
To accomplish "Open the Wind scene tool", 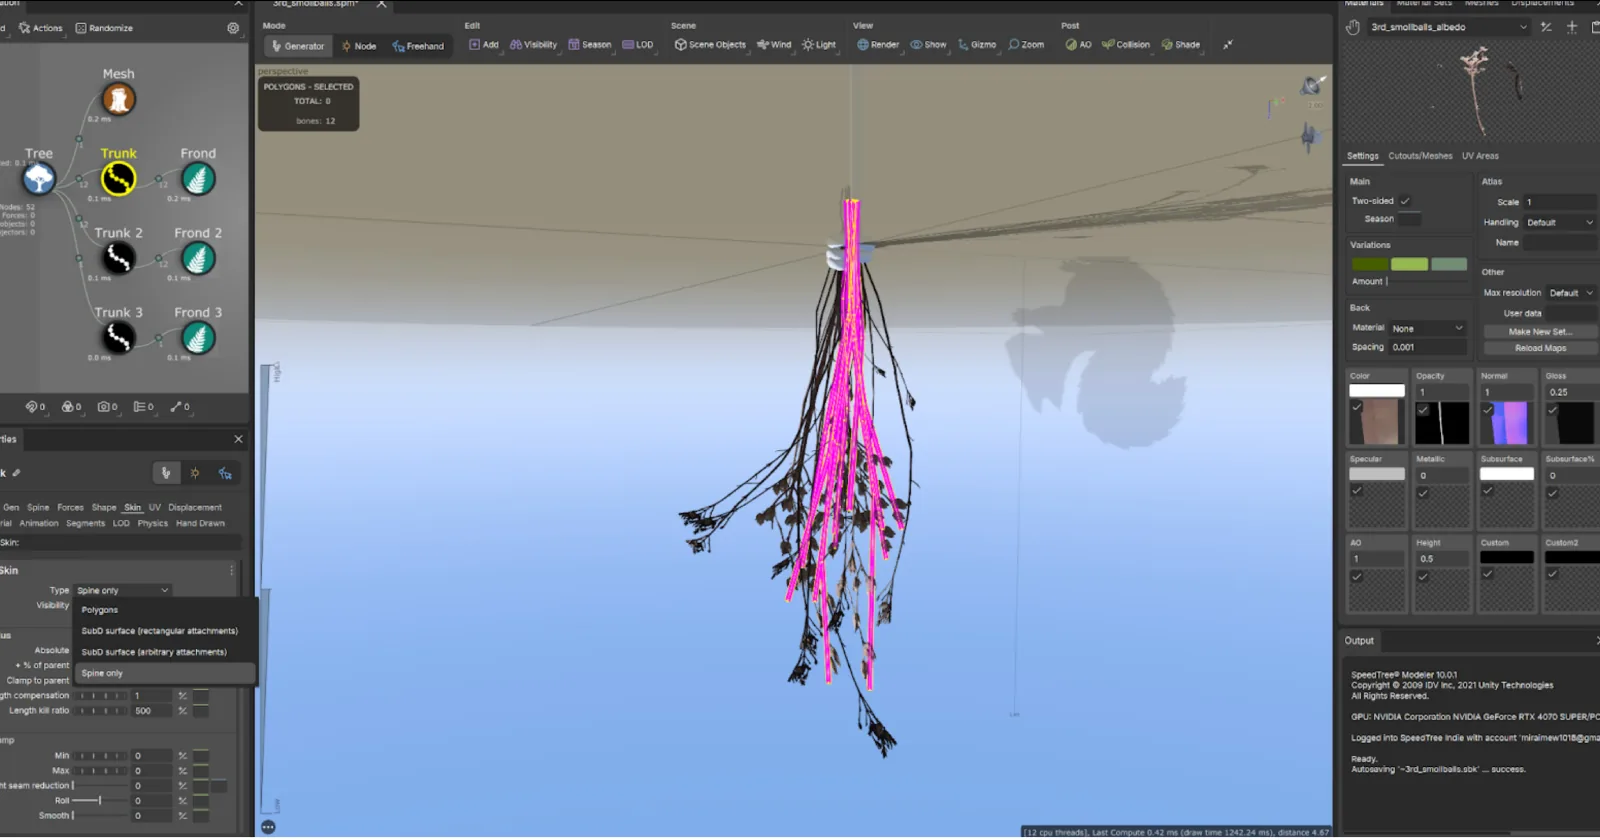I will tap(774, 45).
